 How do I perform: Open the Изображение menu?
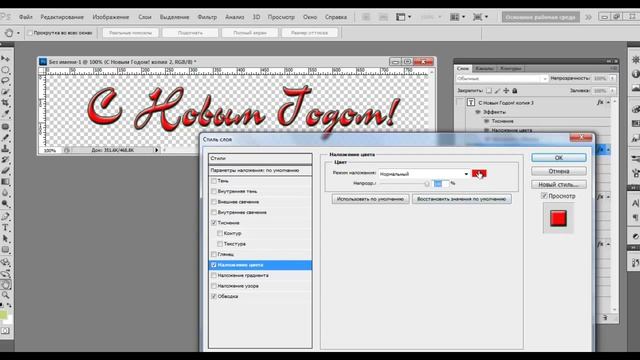111,17
